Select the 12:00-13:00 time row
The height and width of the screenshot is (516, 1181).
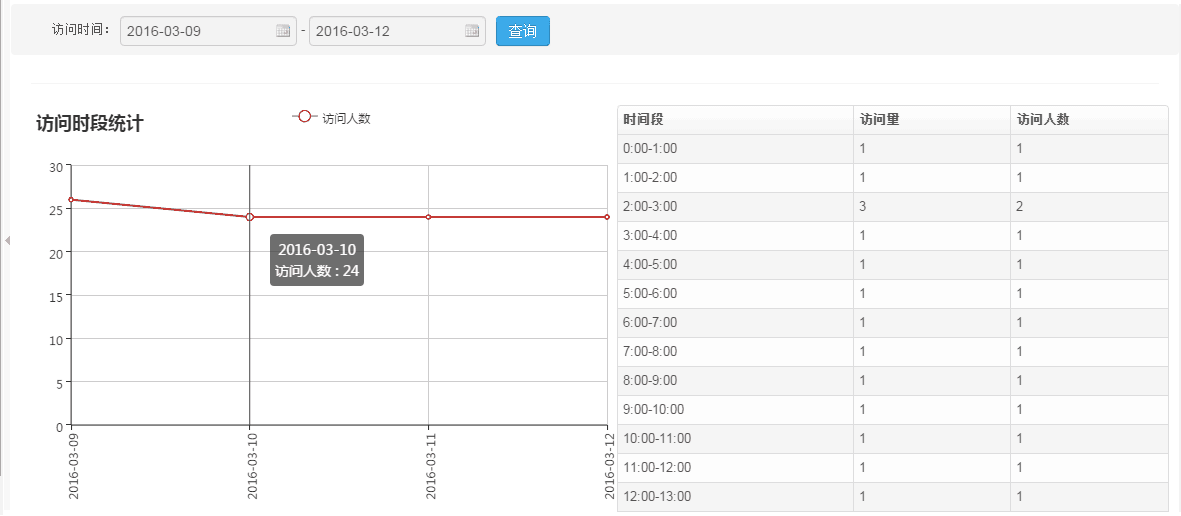[893, 496]
